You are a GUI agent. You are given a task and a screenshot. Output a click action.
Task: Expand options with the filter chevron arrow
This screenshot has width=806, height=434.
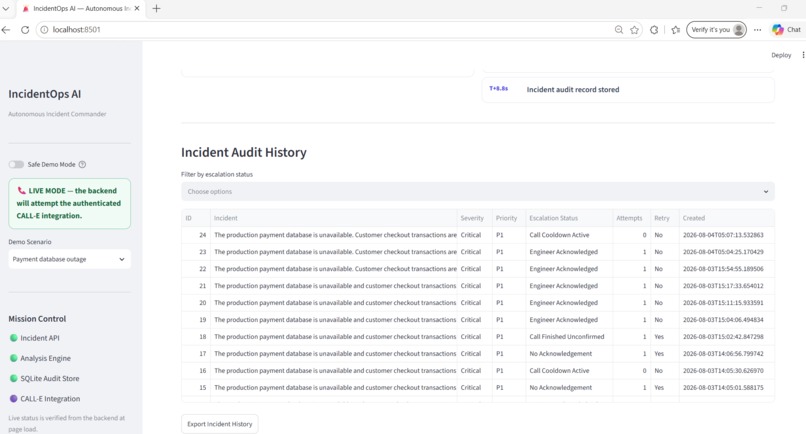tap(766, 191)
